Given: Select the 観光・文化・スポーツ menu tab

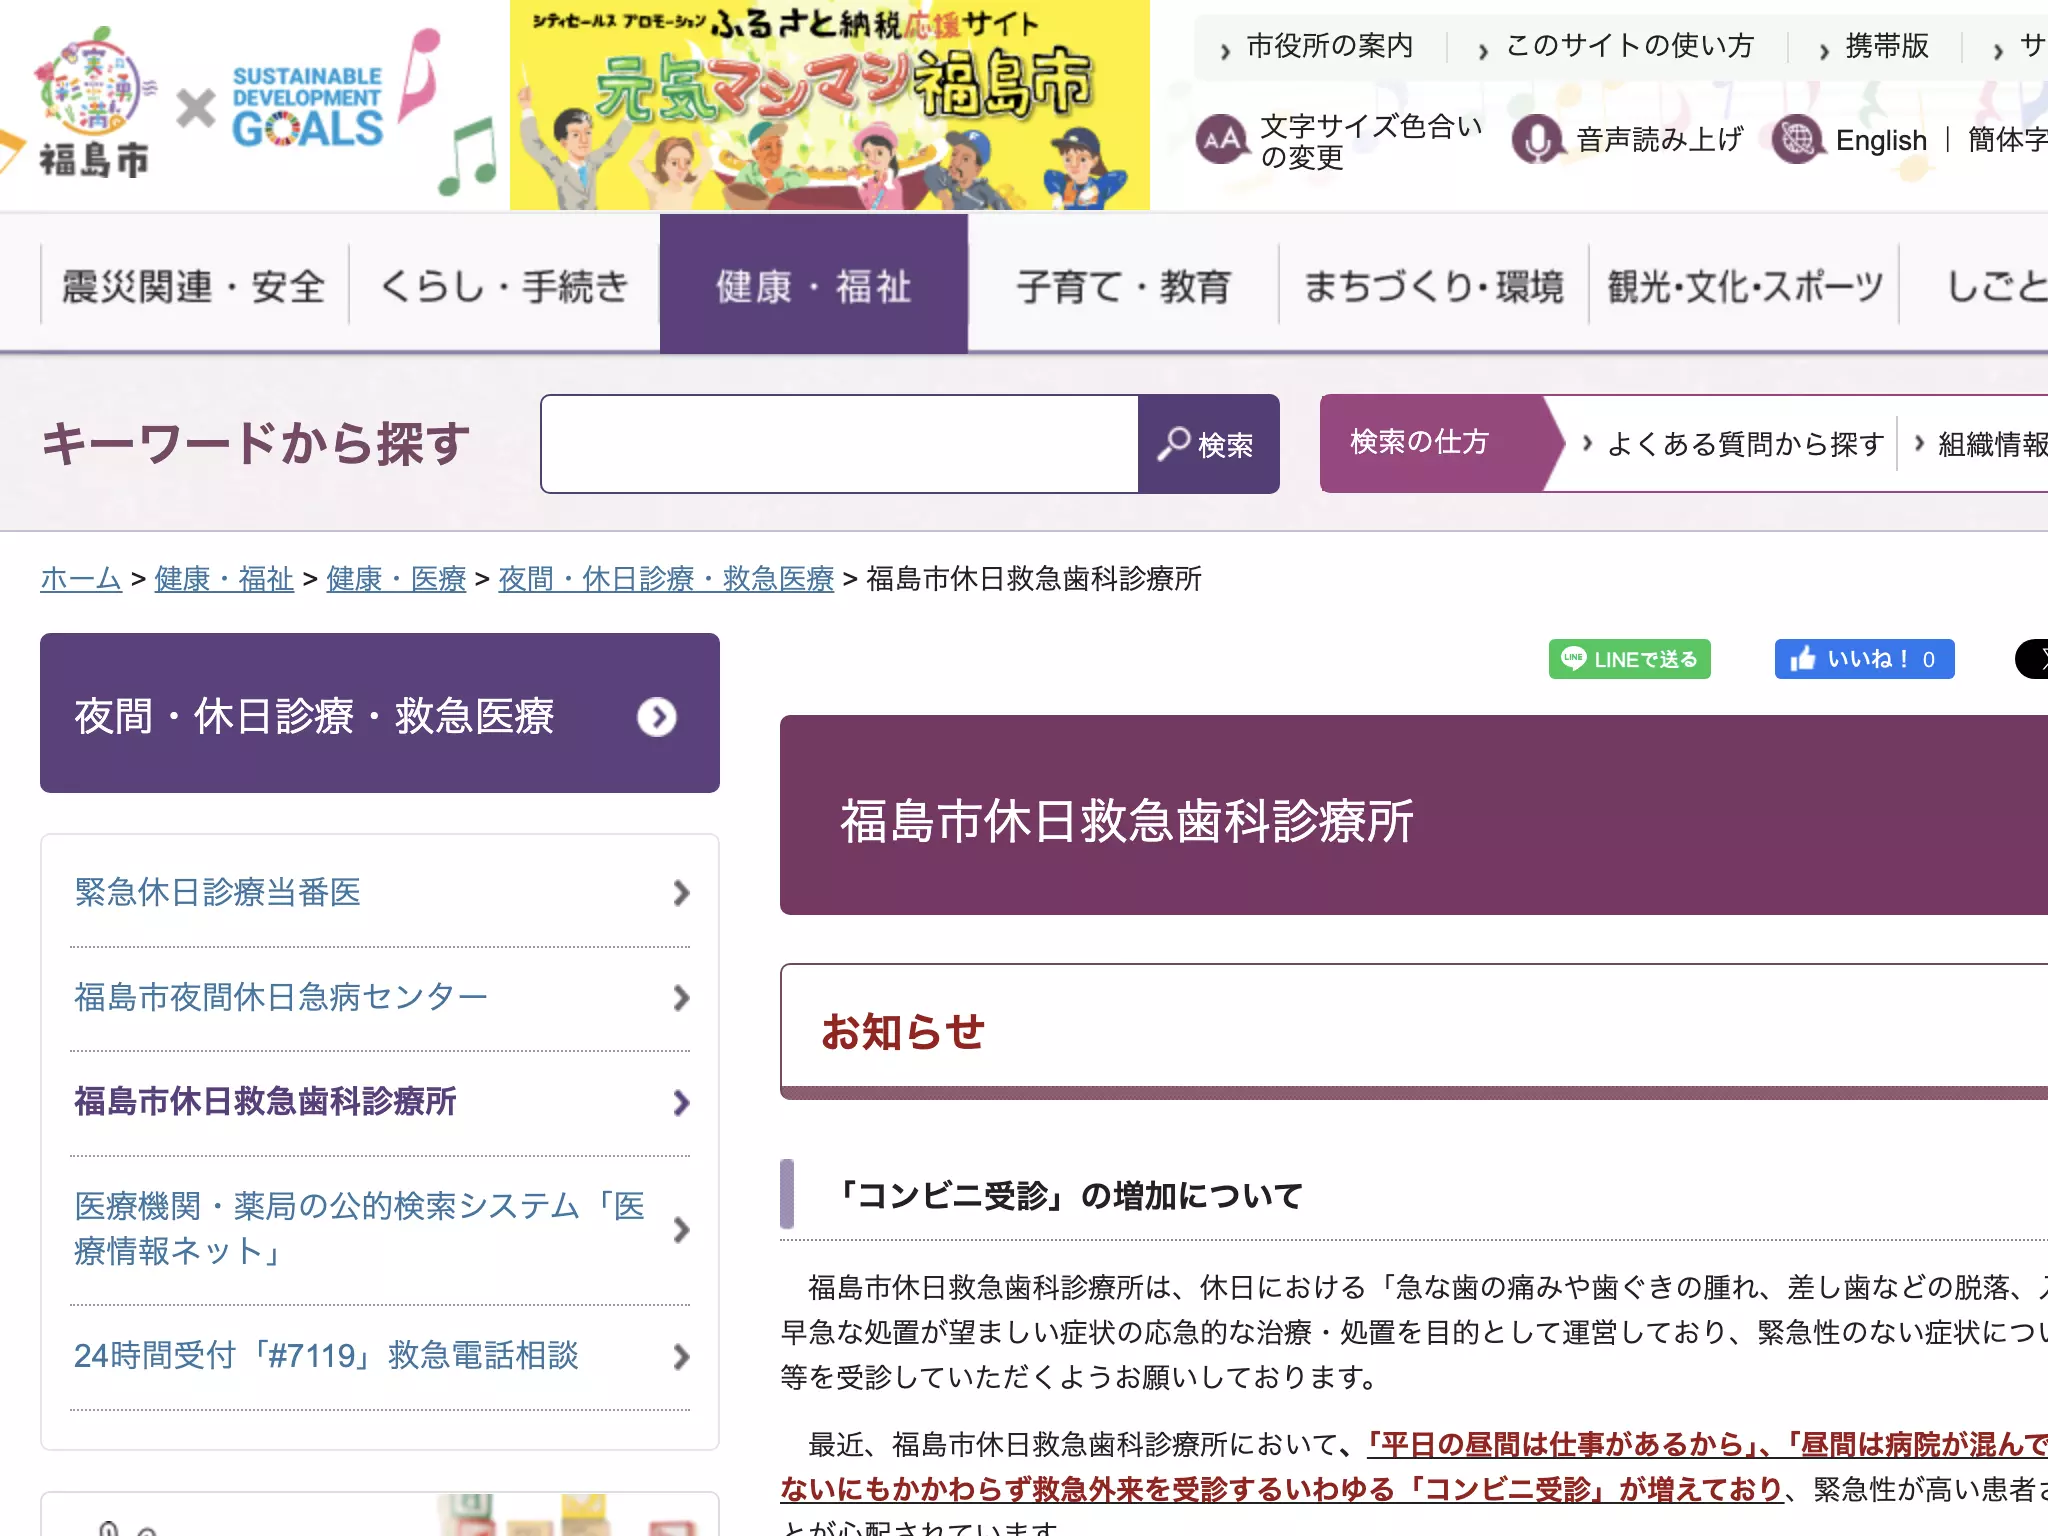Looking at the screenshot, I should coord(1744,287).
